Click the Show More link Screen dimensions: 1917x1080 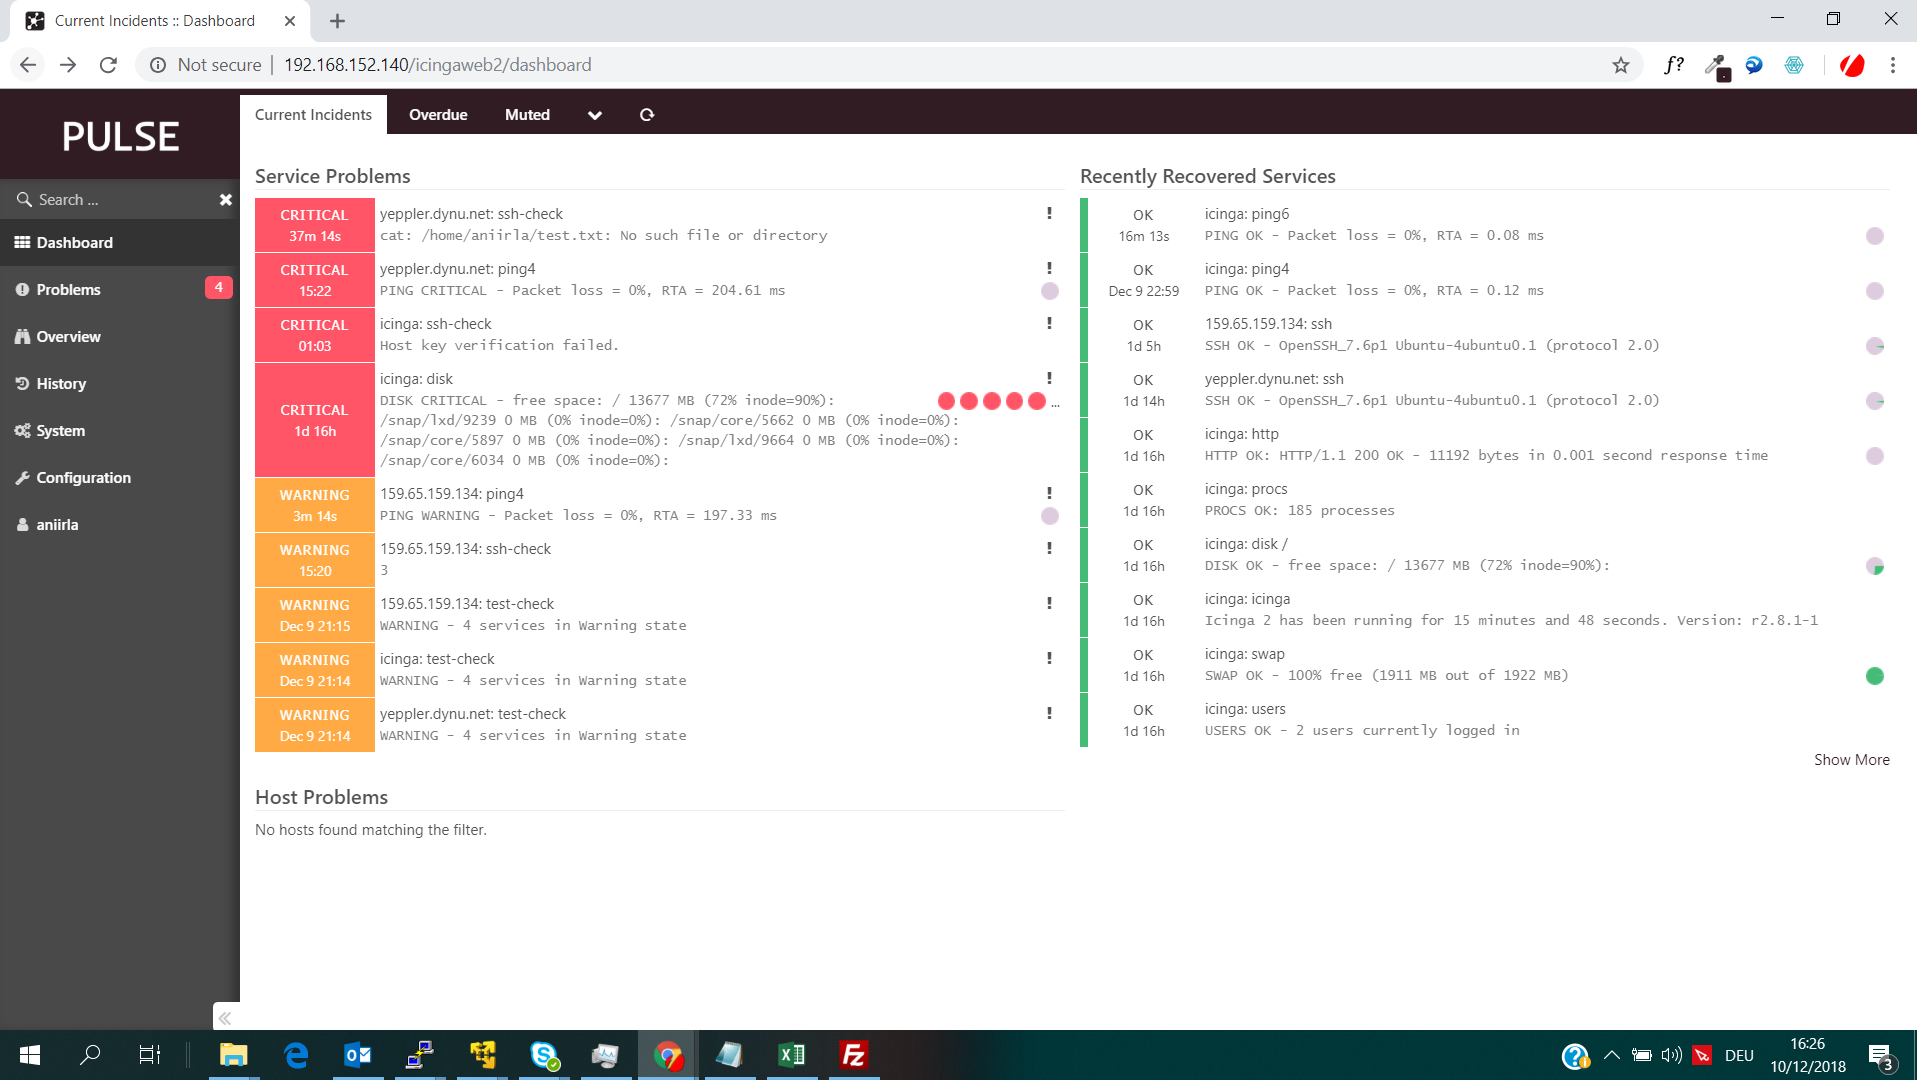tap(1851, 760)
